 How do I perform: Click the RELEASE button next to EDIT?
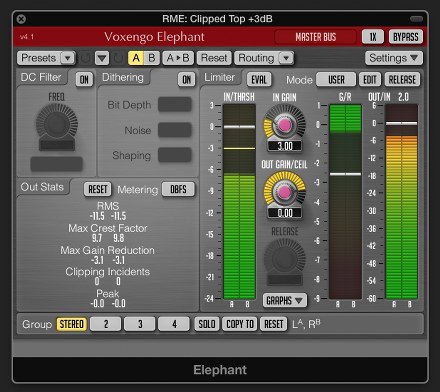tap(402, 79)
